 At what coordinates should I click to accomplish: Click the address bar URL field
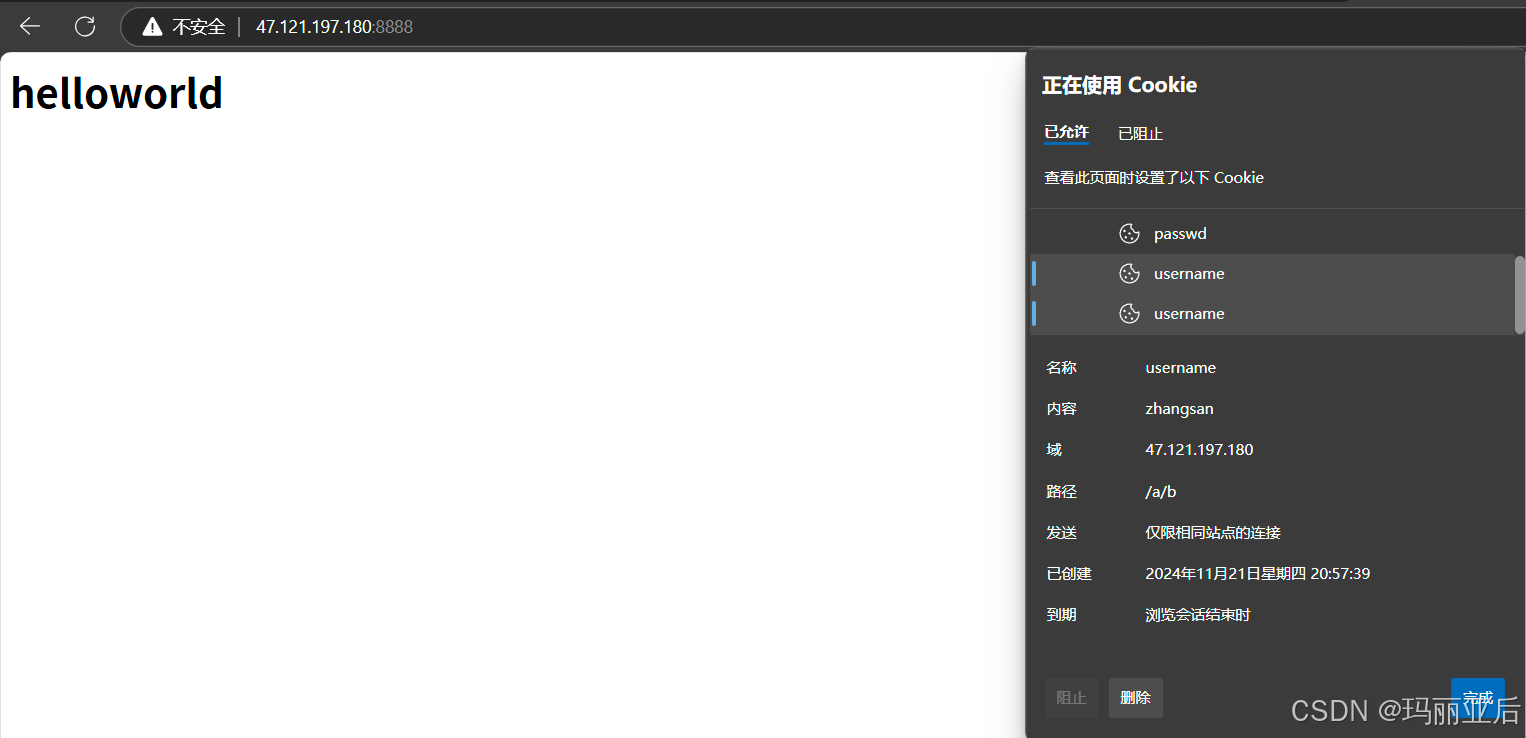[x=334, y=26]
